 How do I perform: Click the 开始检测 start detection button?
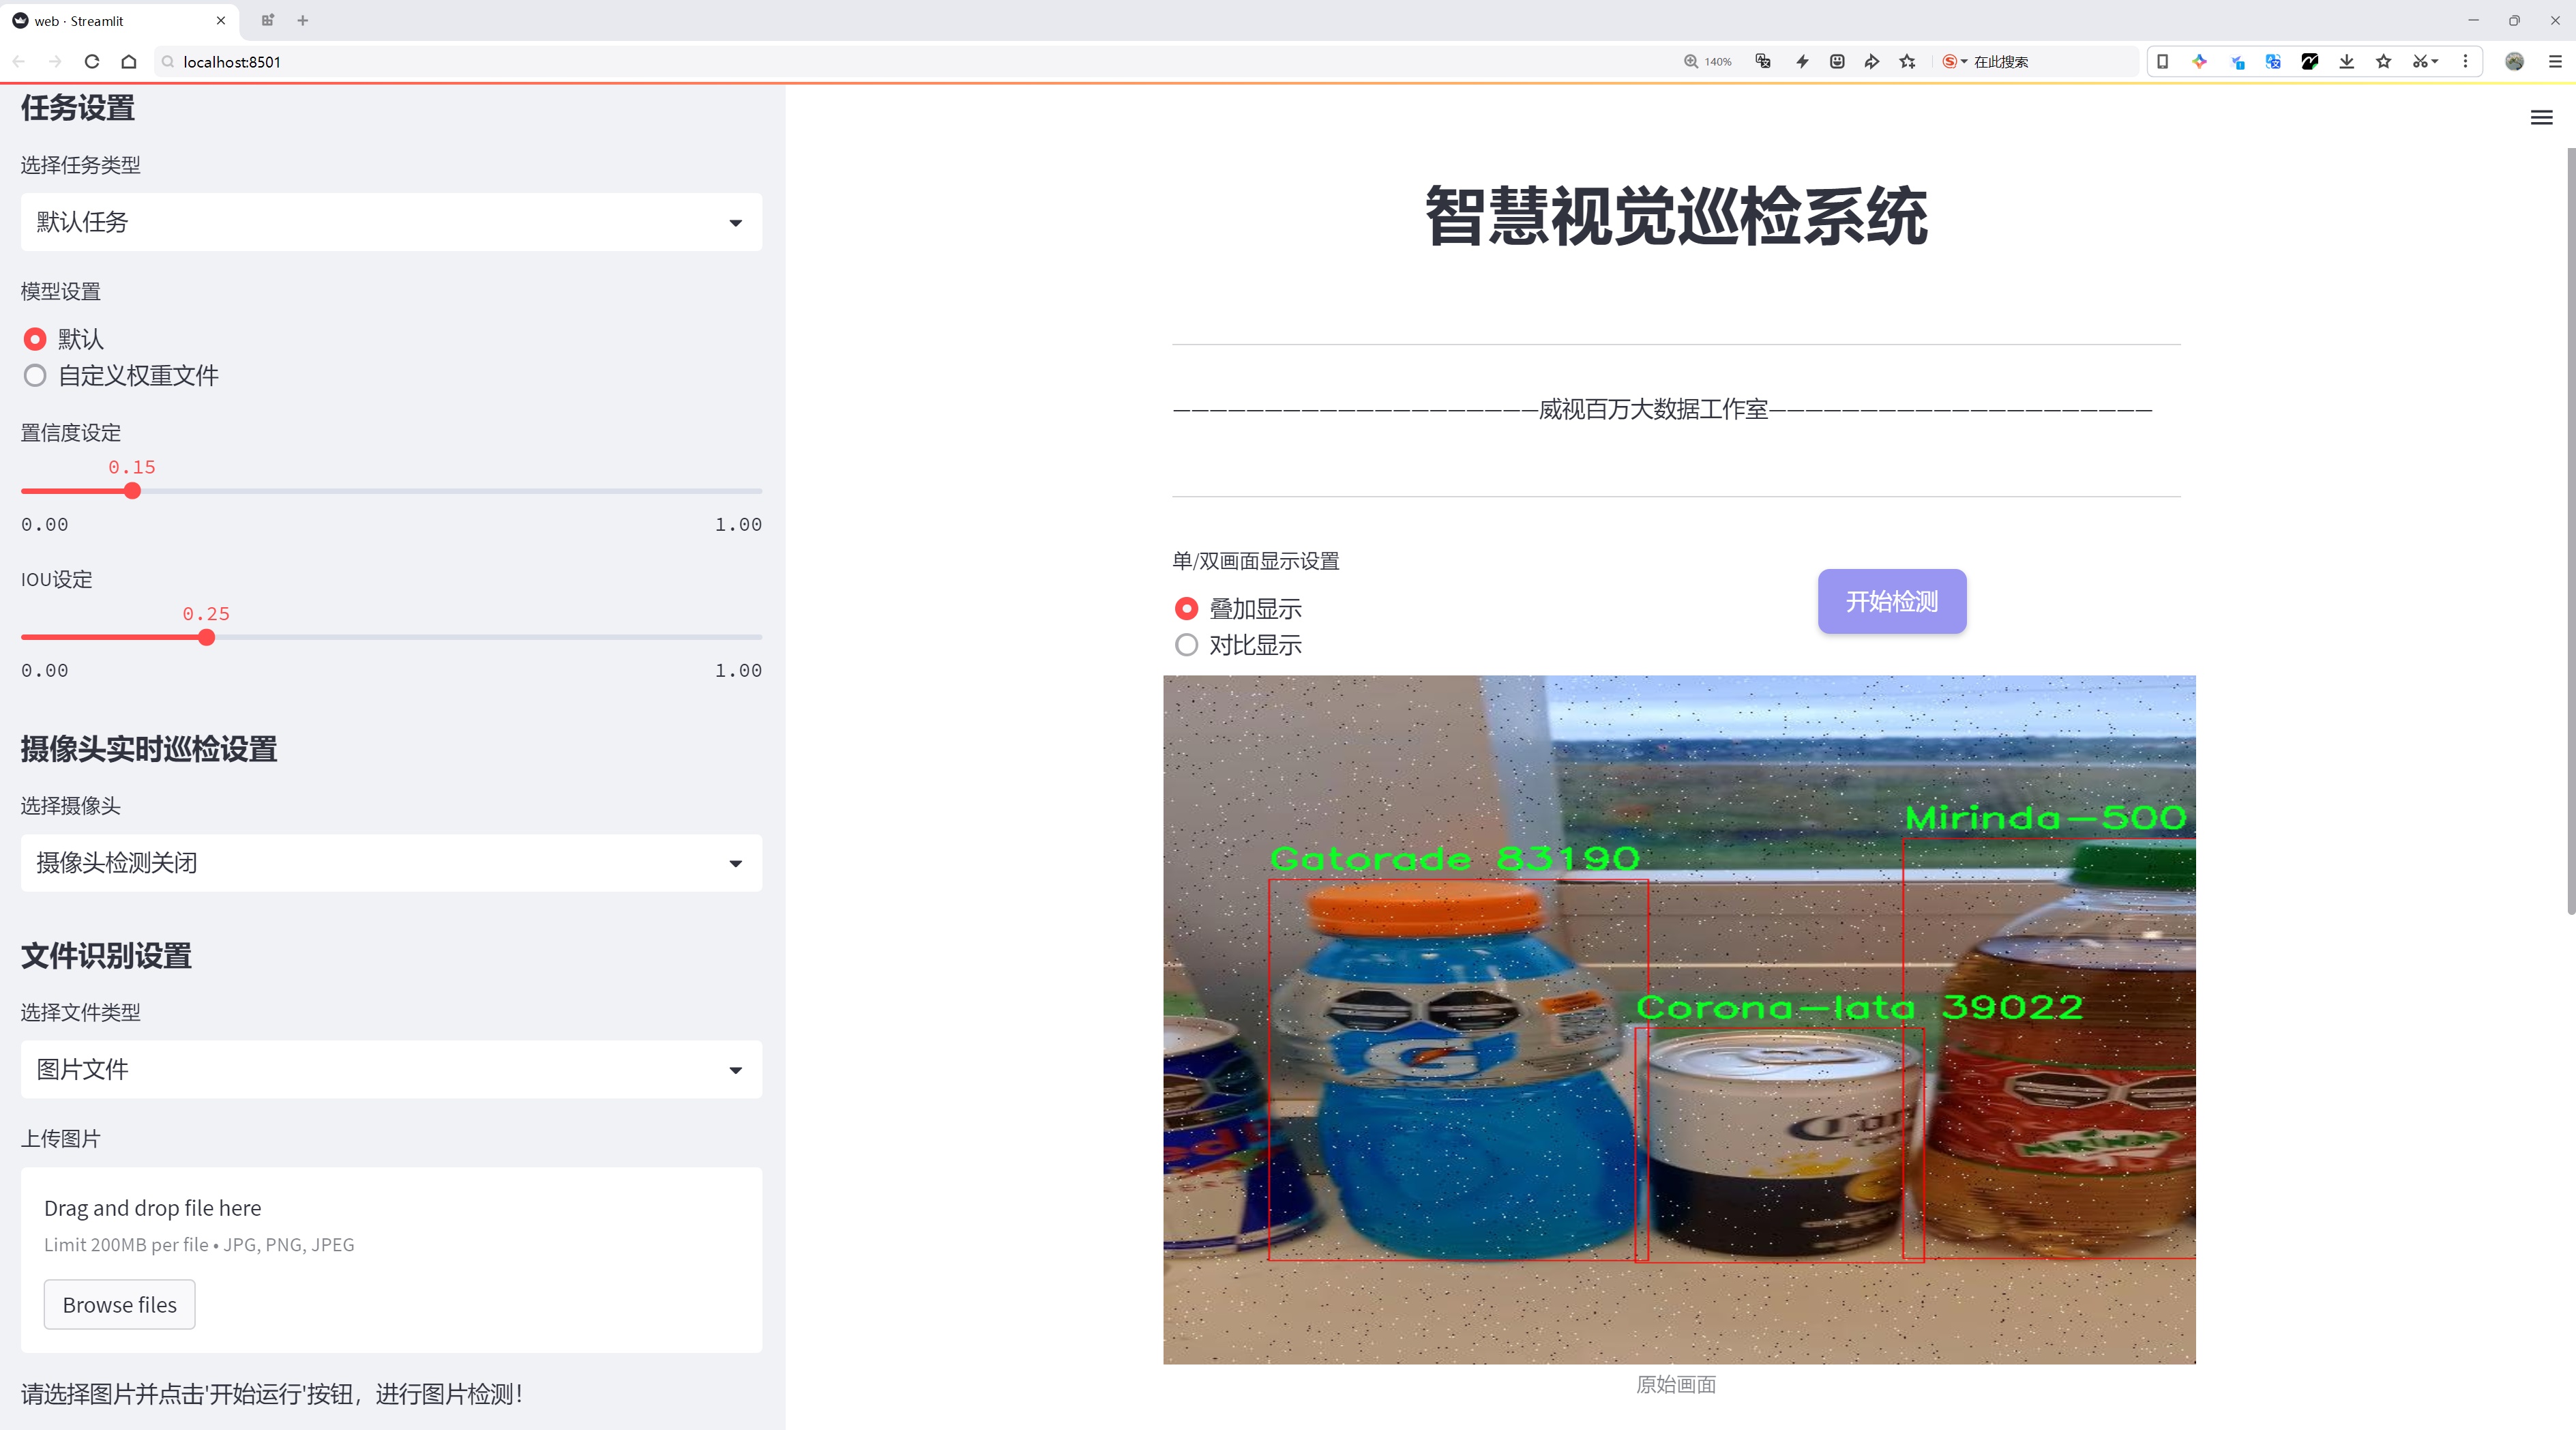[x=1892, y=601]
